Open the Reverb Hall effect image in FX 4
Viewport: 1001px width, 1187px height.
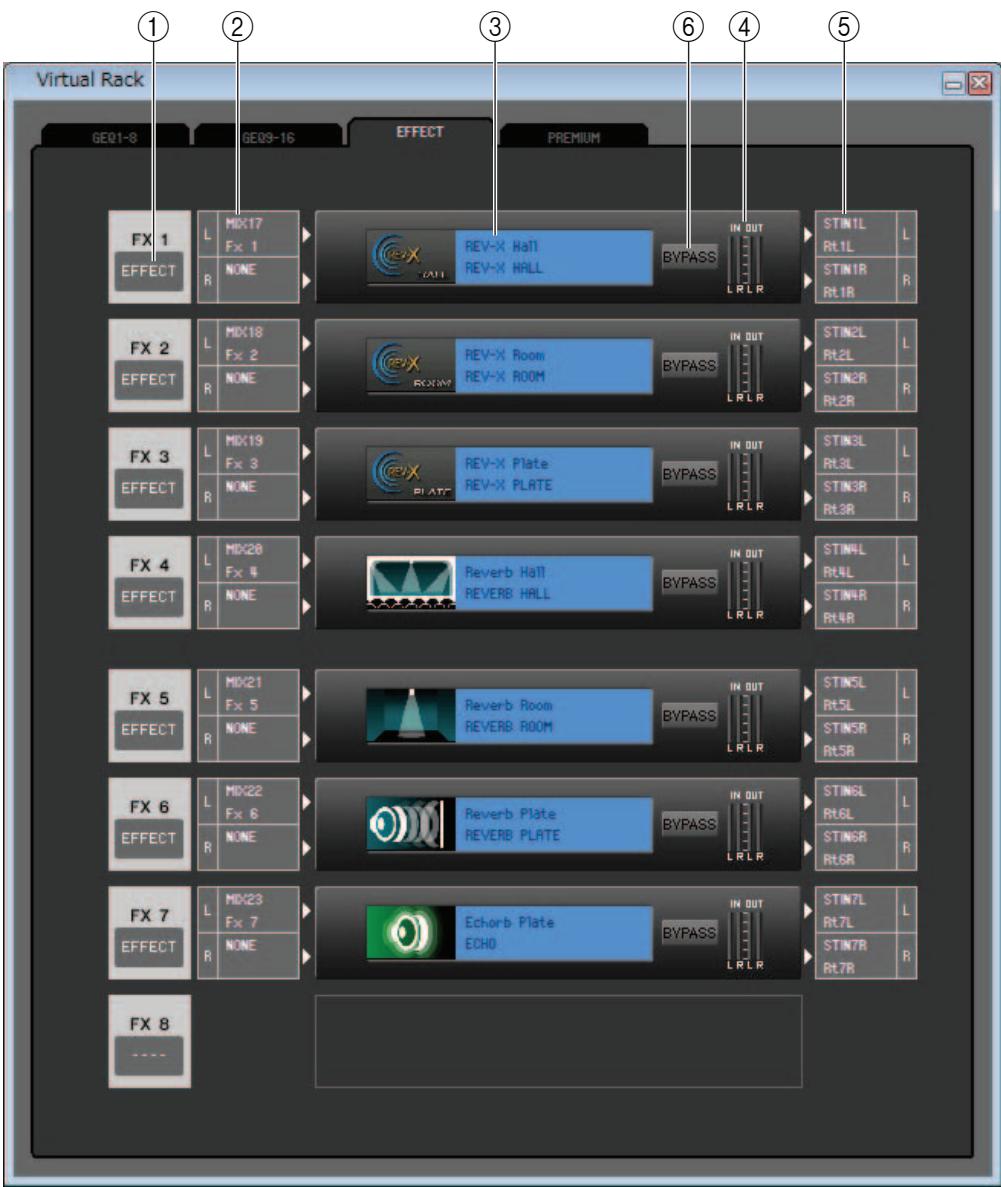(x=410, y=584)
